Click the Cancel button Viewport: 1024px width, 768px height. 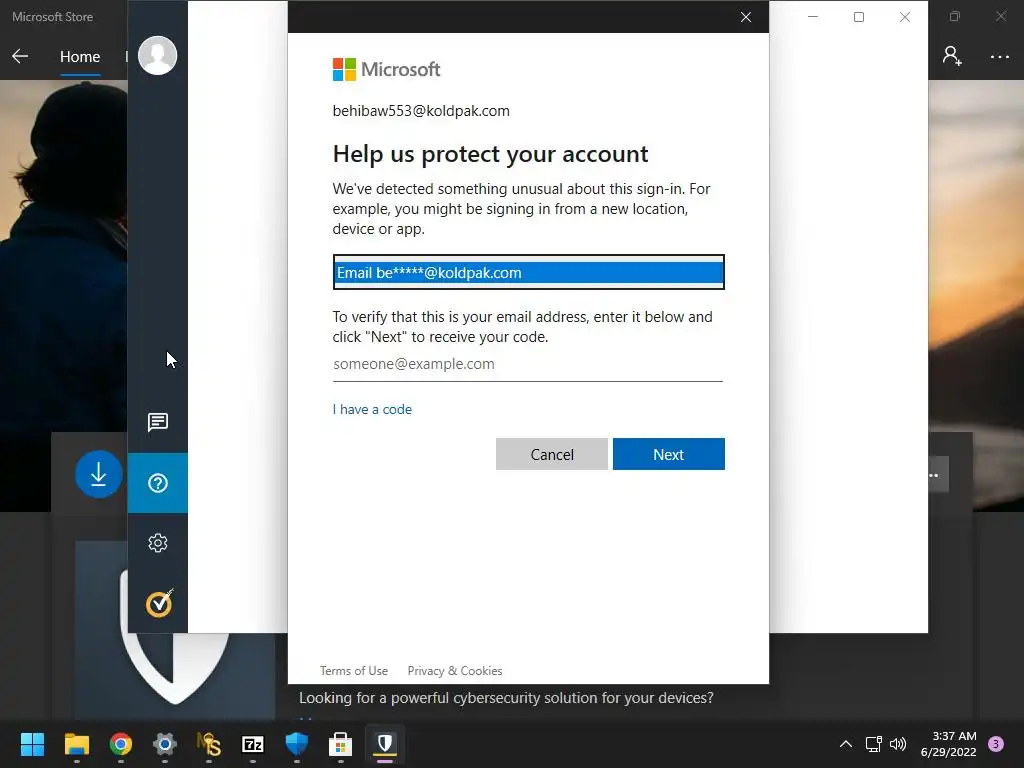click(x=552, y=454)
